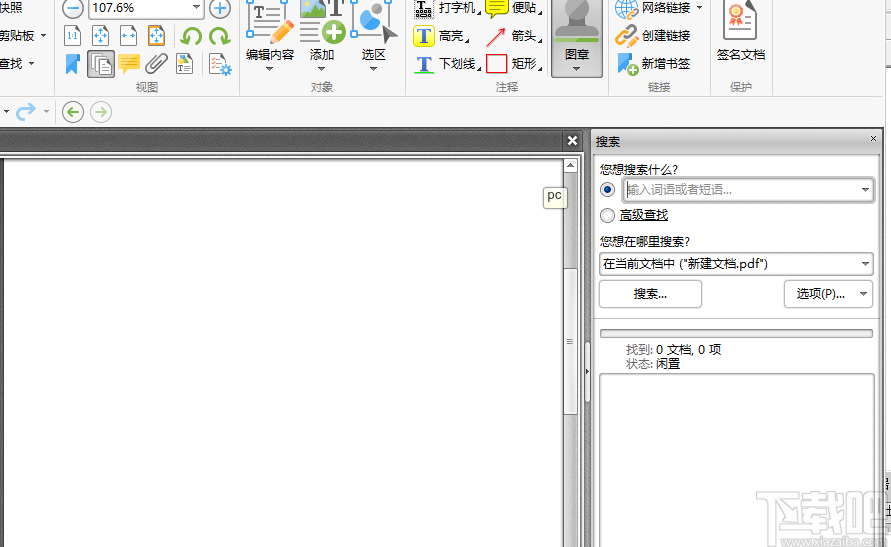Screen dimensions: 891x547
Task: Select the orange fit visible icon
Action: click(x=156, y=36)
